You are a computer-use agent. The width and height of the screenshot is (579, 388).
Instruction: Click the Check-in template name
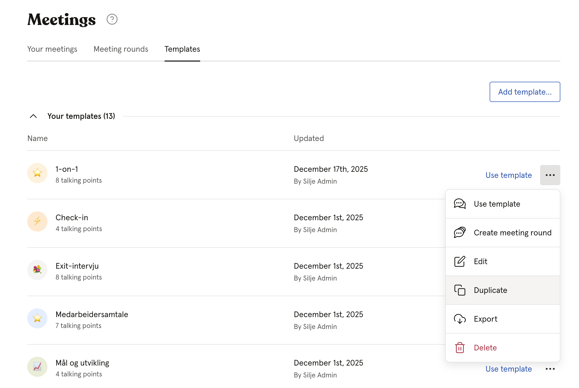[x=72, y=217]
